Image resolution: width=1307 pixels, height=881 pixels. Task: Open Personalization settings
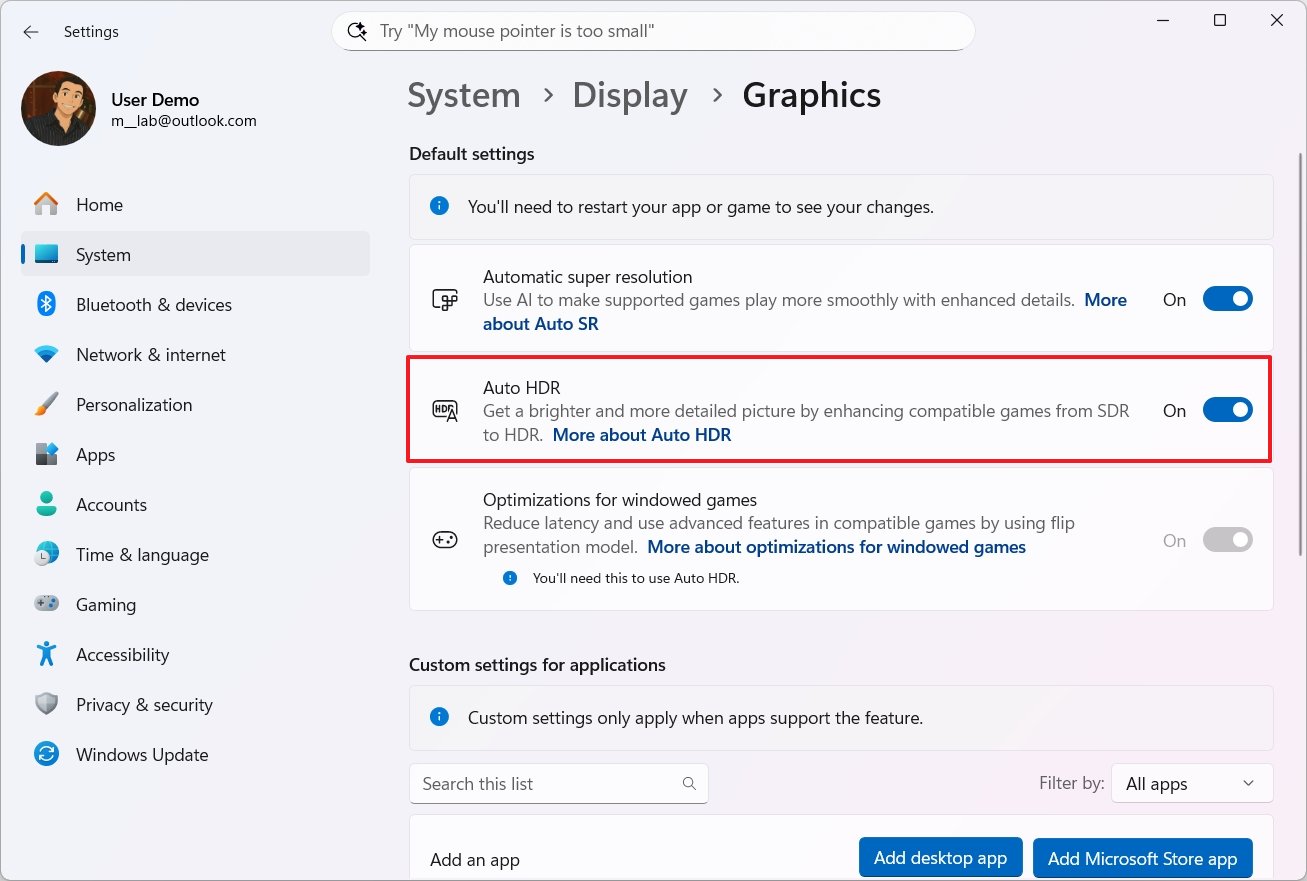(195, 405)
